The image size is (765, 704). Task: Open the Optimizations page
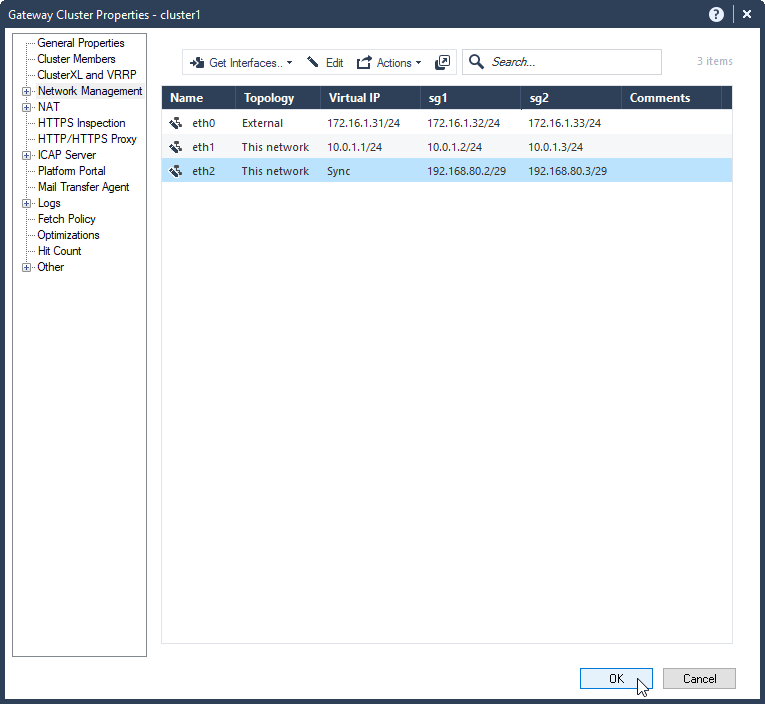(68, 235)
